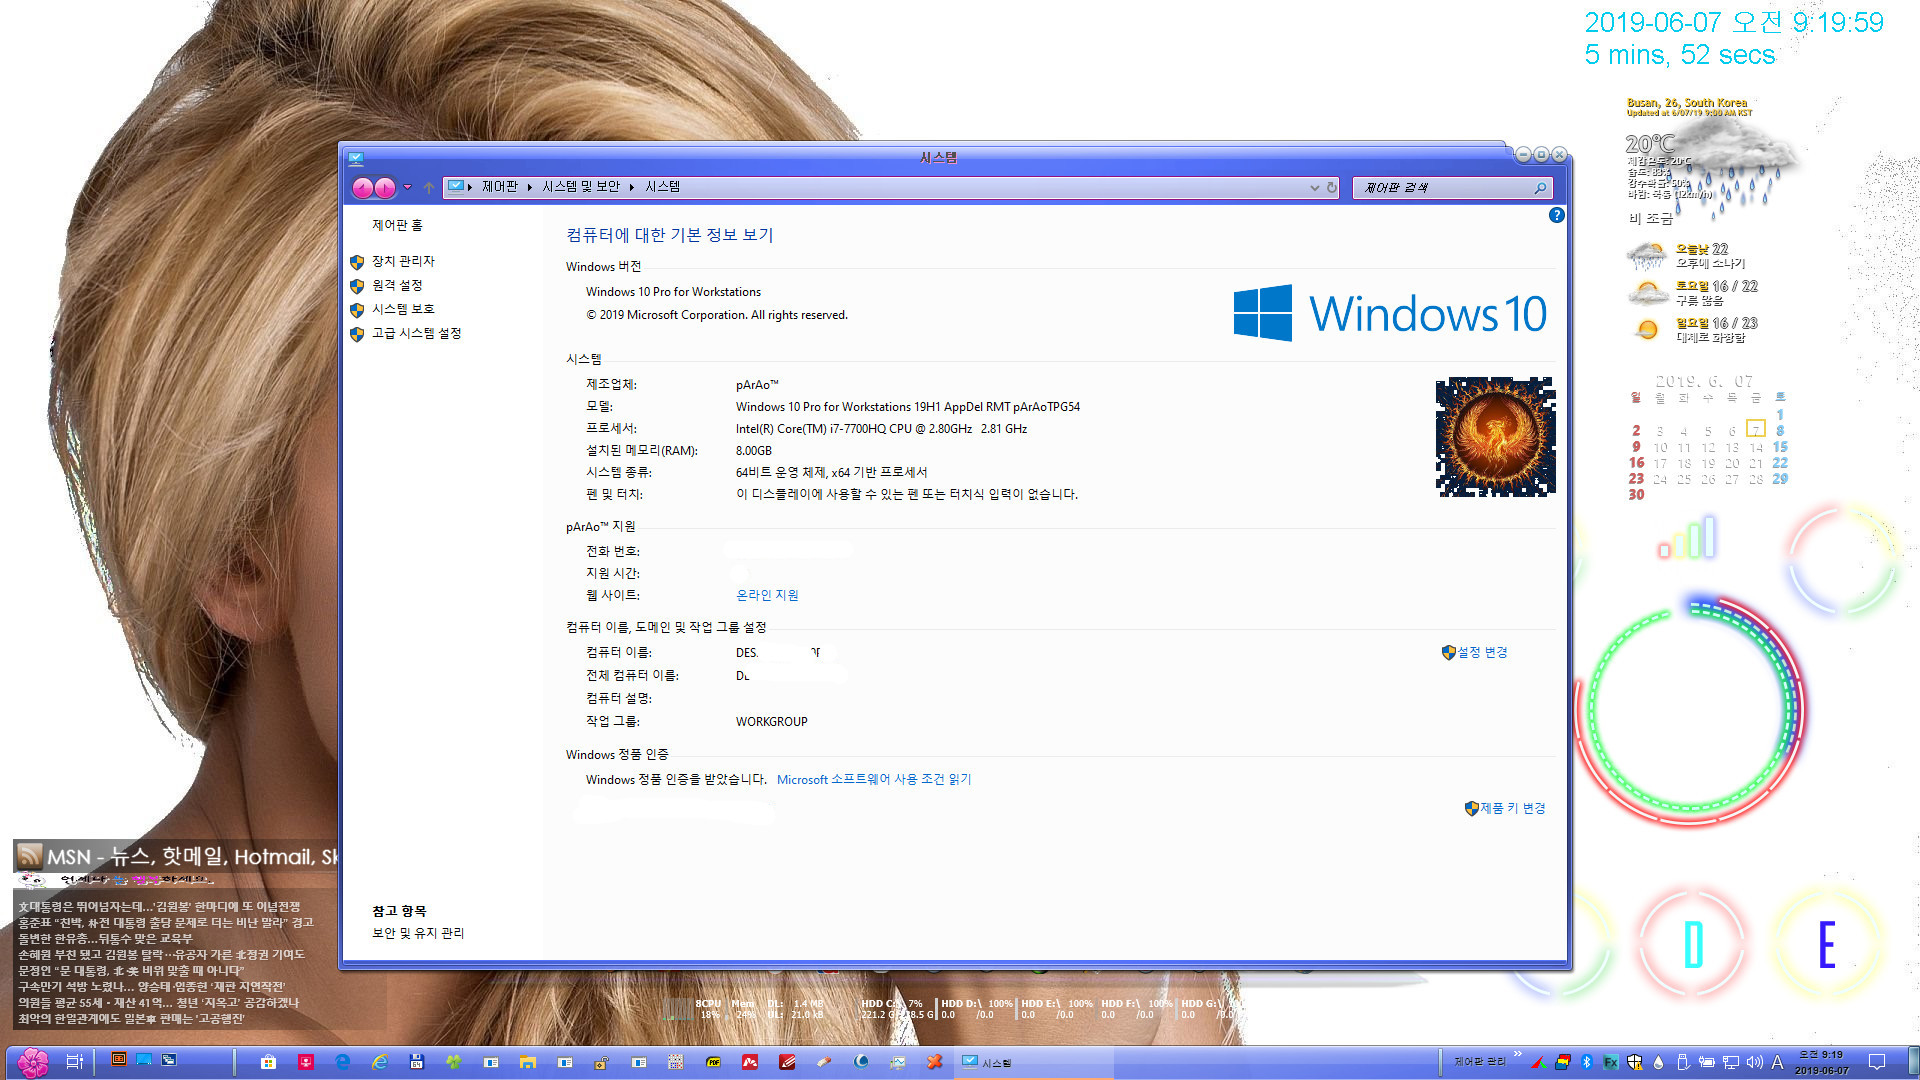Click the network tray icon
The image size is (1920, 1080).
1730,1062
